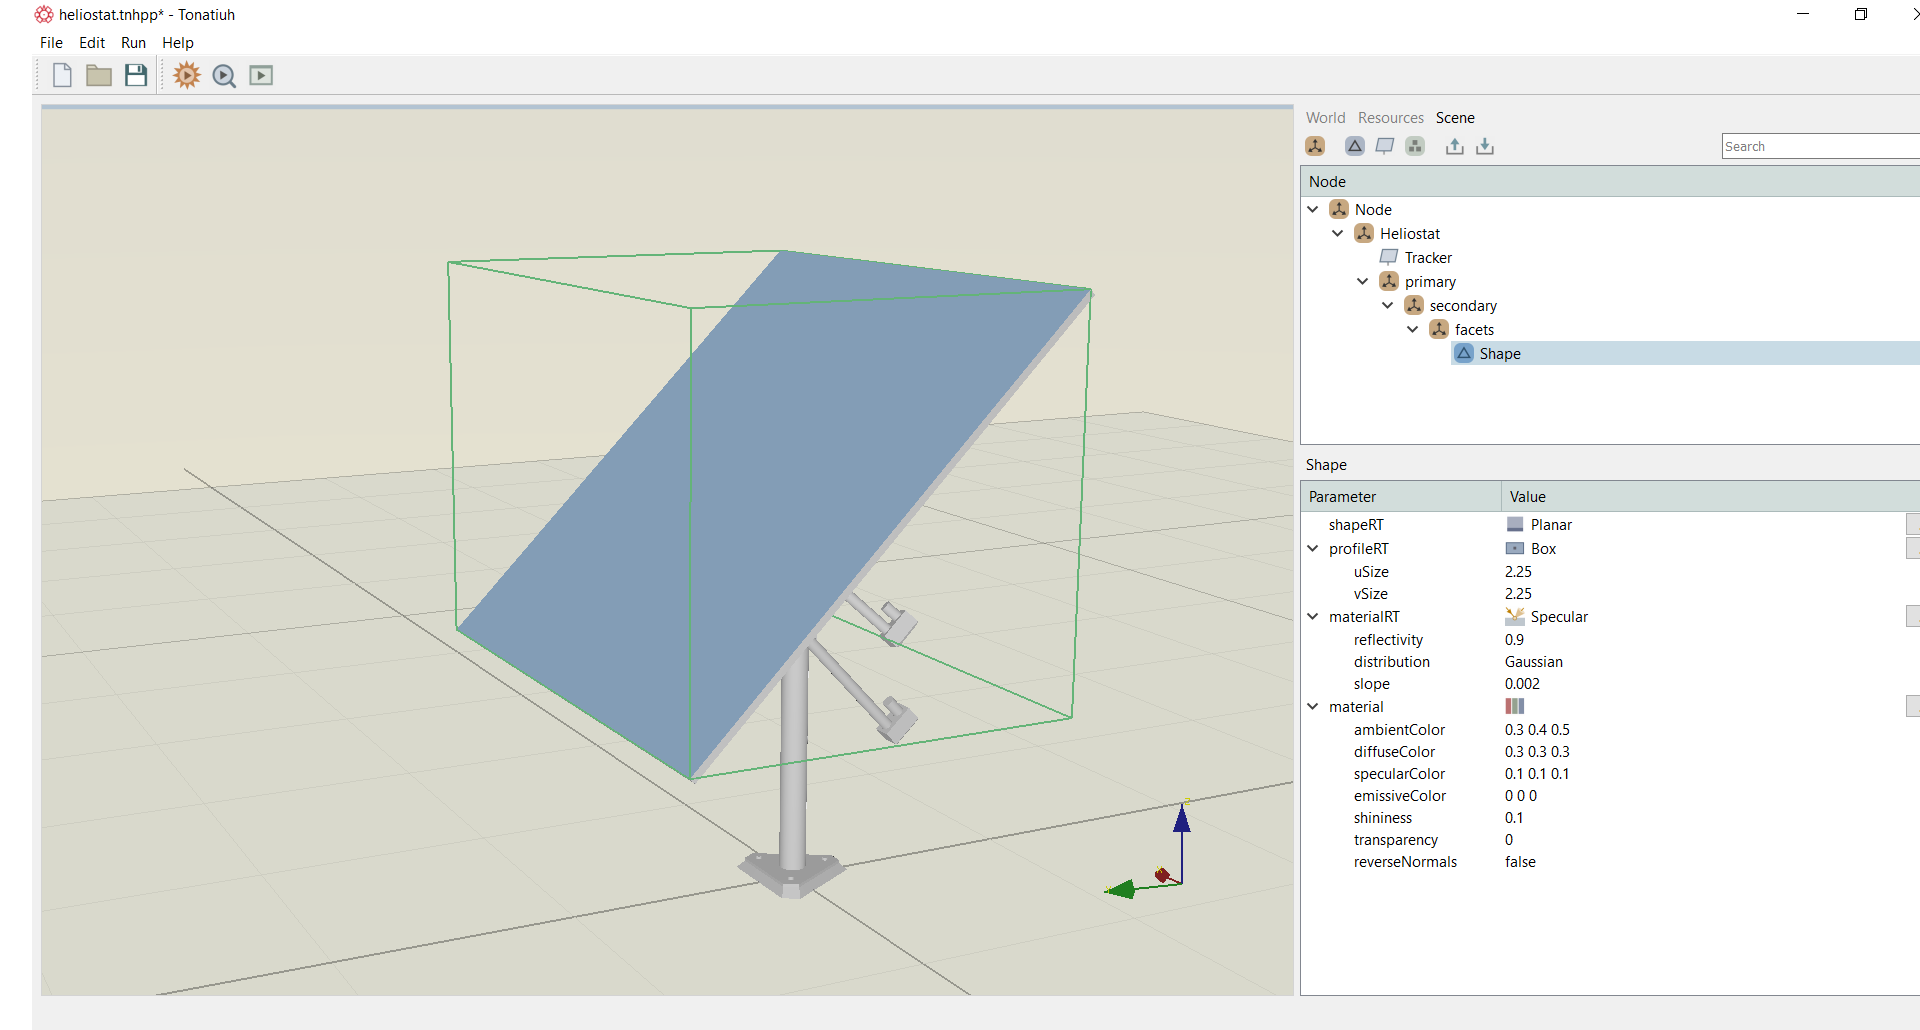
Task: Collapse the Heliostat tree node
Action: [1338, 233]
